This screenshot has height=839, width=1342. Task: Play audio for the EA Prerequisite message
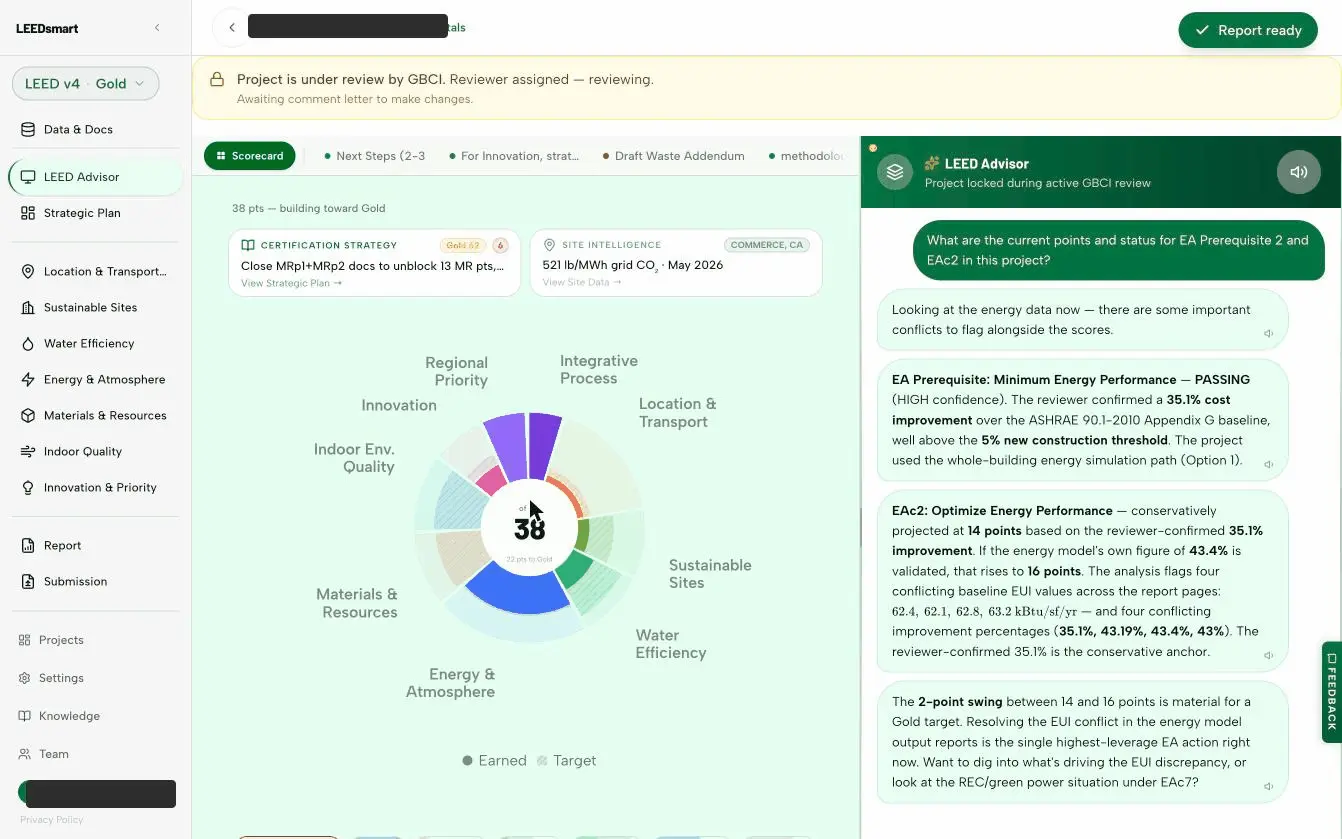click(1268, 464)
